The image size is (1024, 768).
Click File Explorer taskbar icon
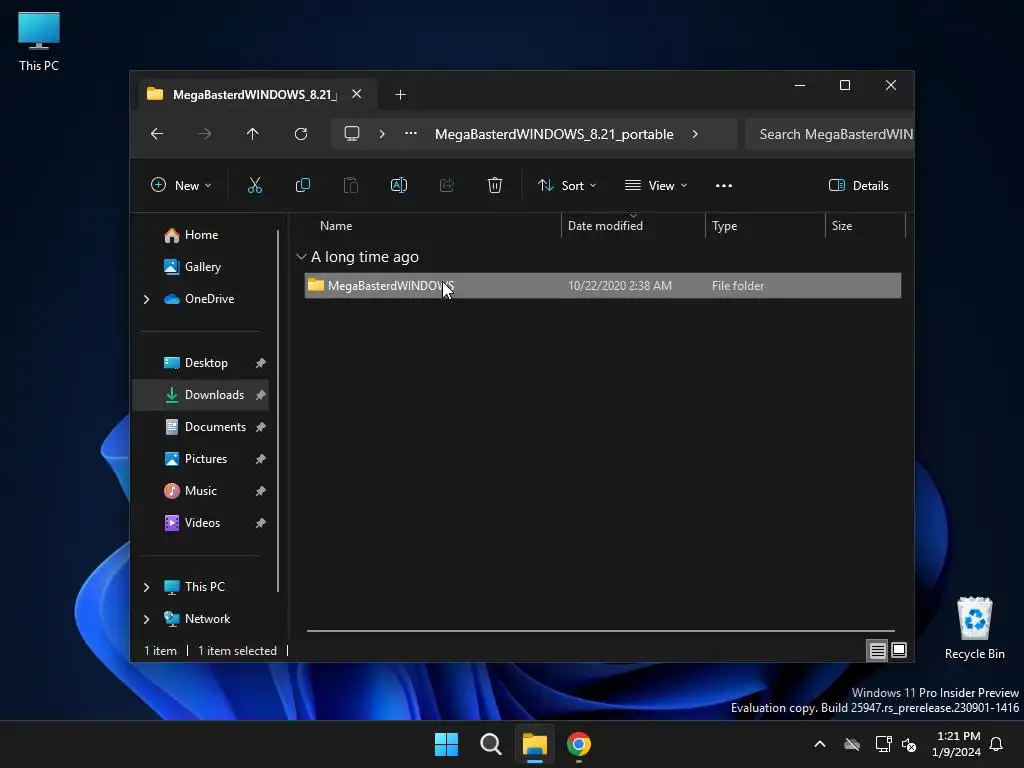tap(534, 744)
